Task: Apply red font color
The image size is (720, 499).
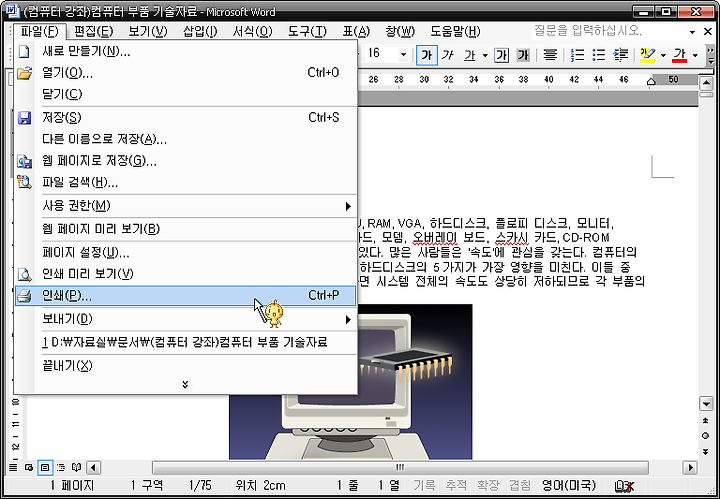Action: click(679, 55)
